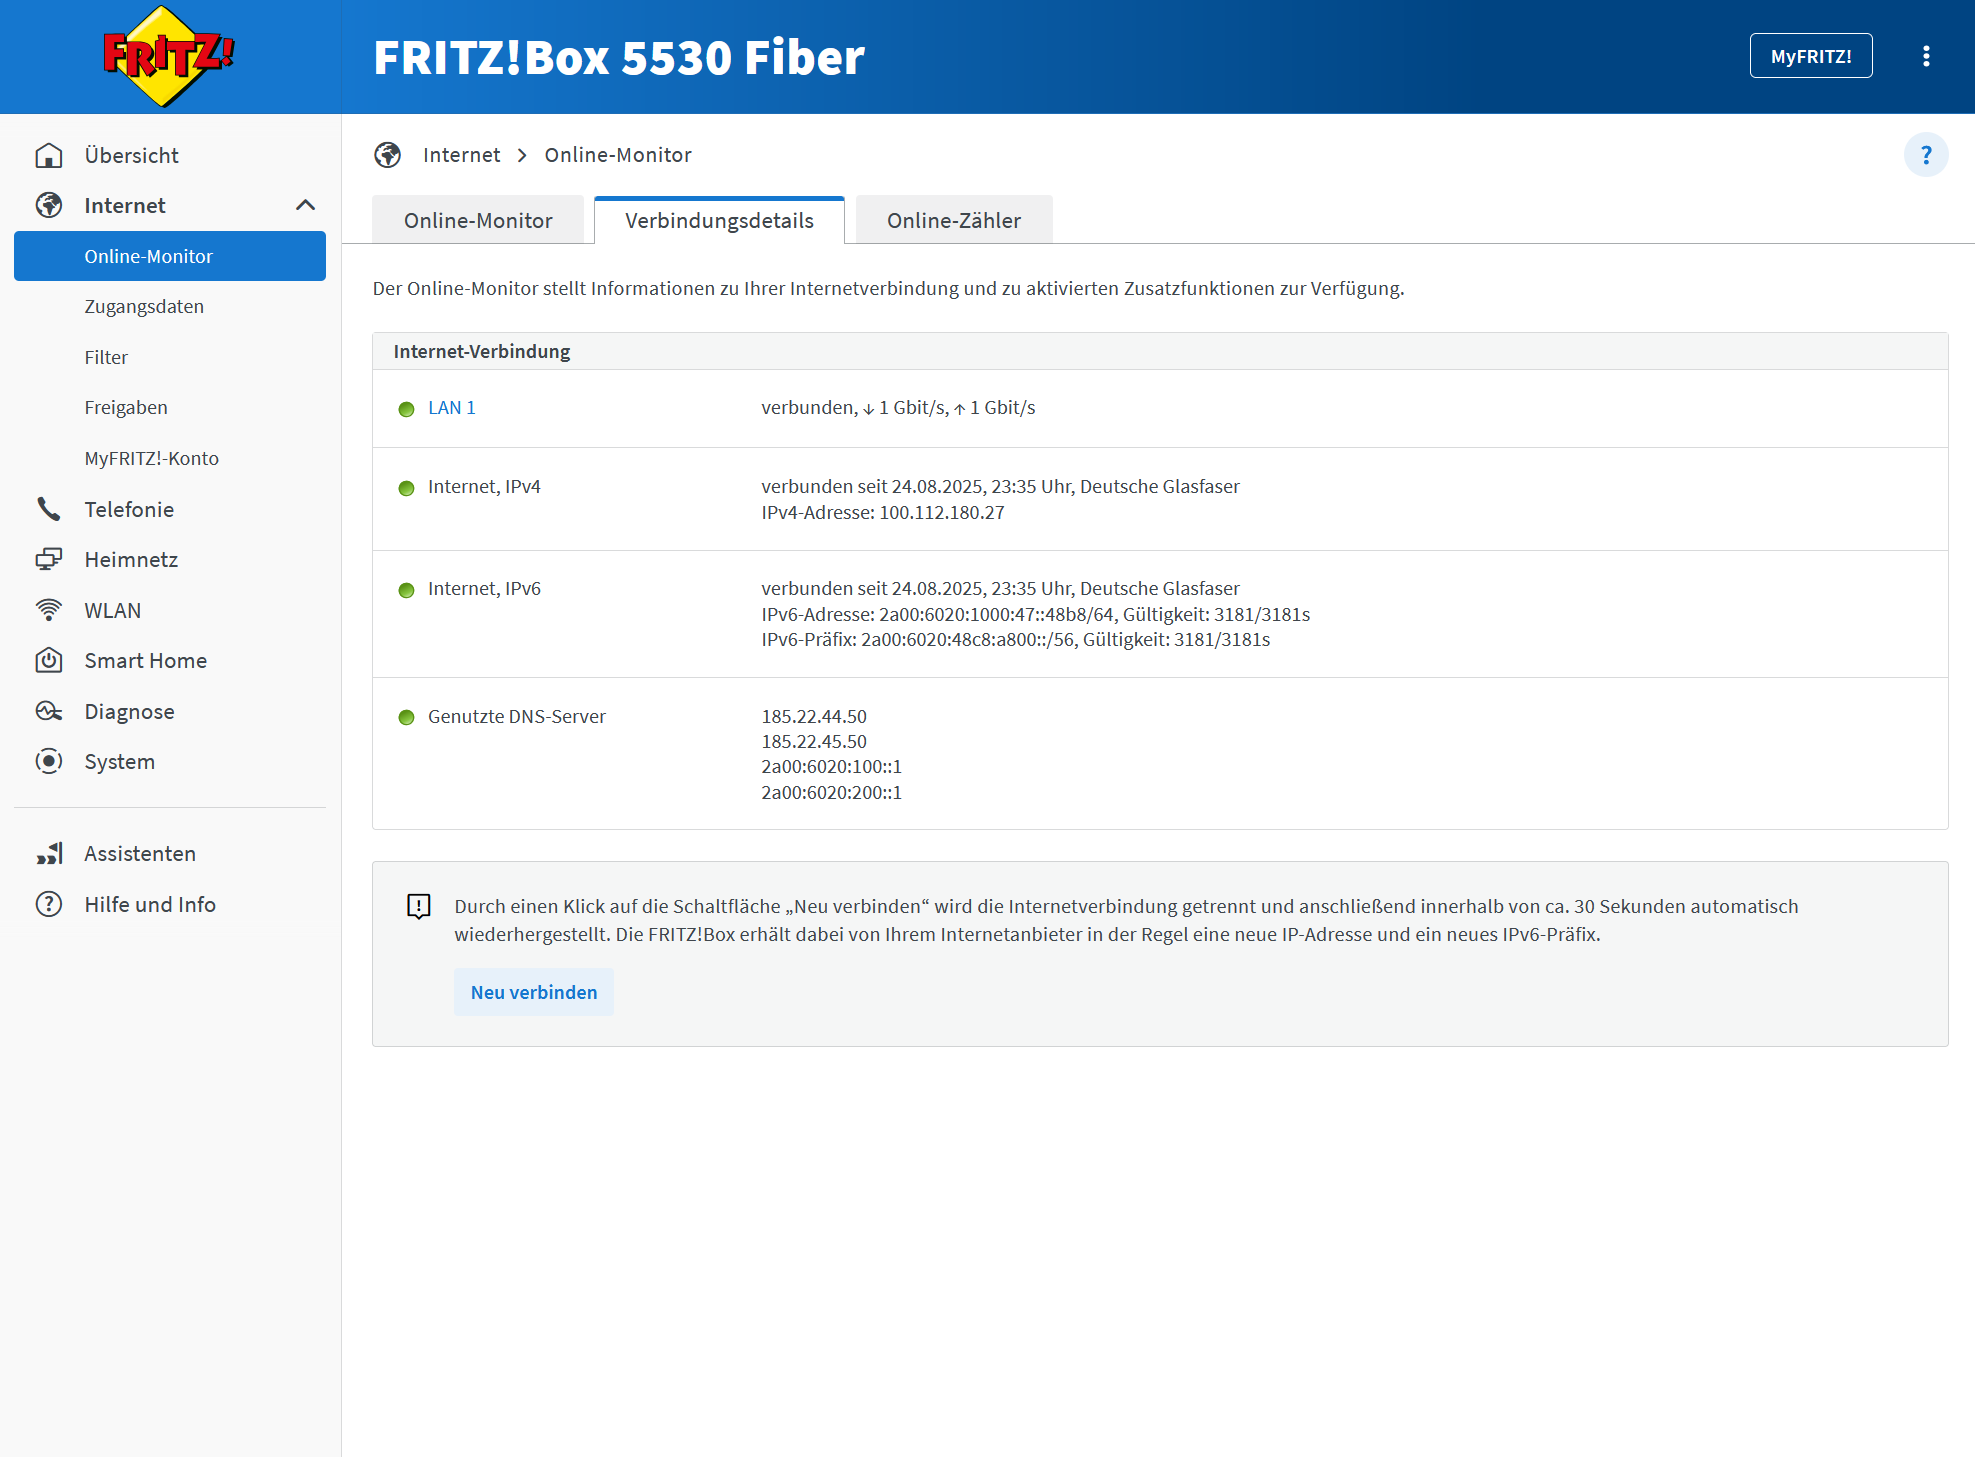The width and height of the screenshot is (1975, 1457).
Task: Click the FRITZ! logo
Action: click(169, 56)
